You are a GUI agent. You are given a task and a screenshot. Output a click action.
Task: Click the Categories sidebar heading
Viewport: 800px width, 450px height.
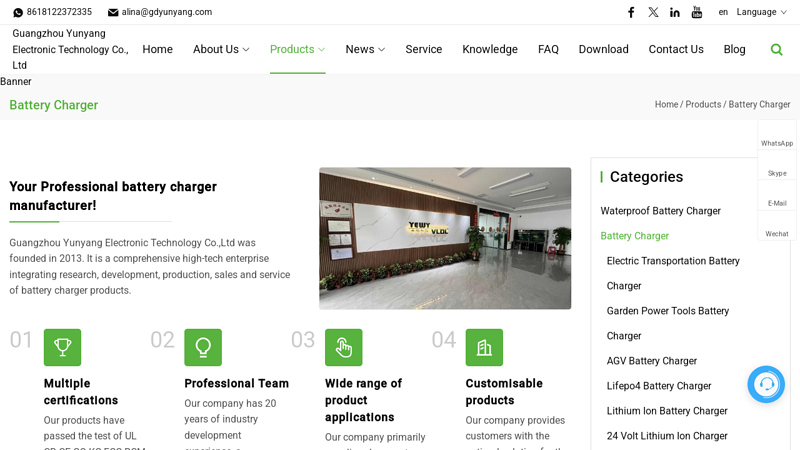646,177
